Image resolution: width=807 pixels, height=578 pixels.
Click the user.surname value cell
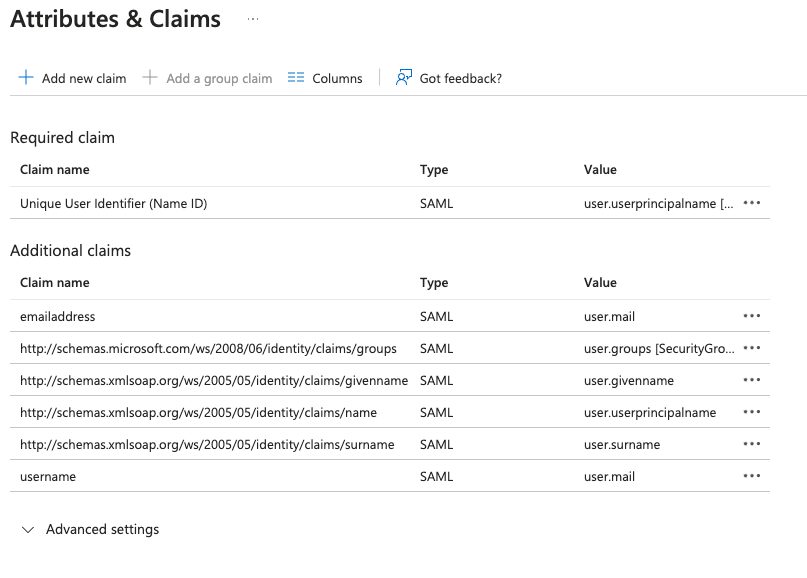(x=622, y=444)
